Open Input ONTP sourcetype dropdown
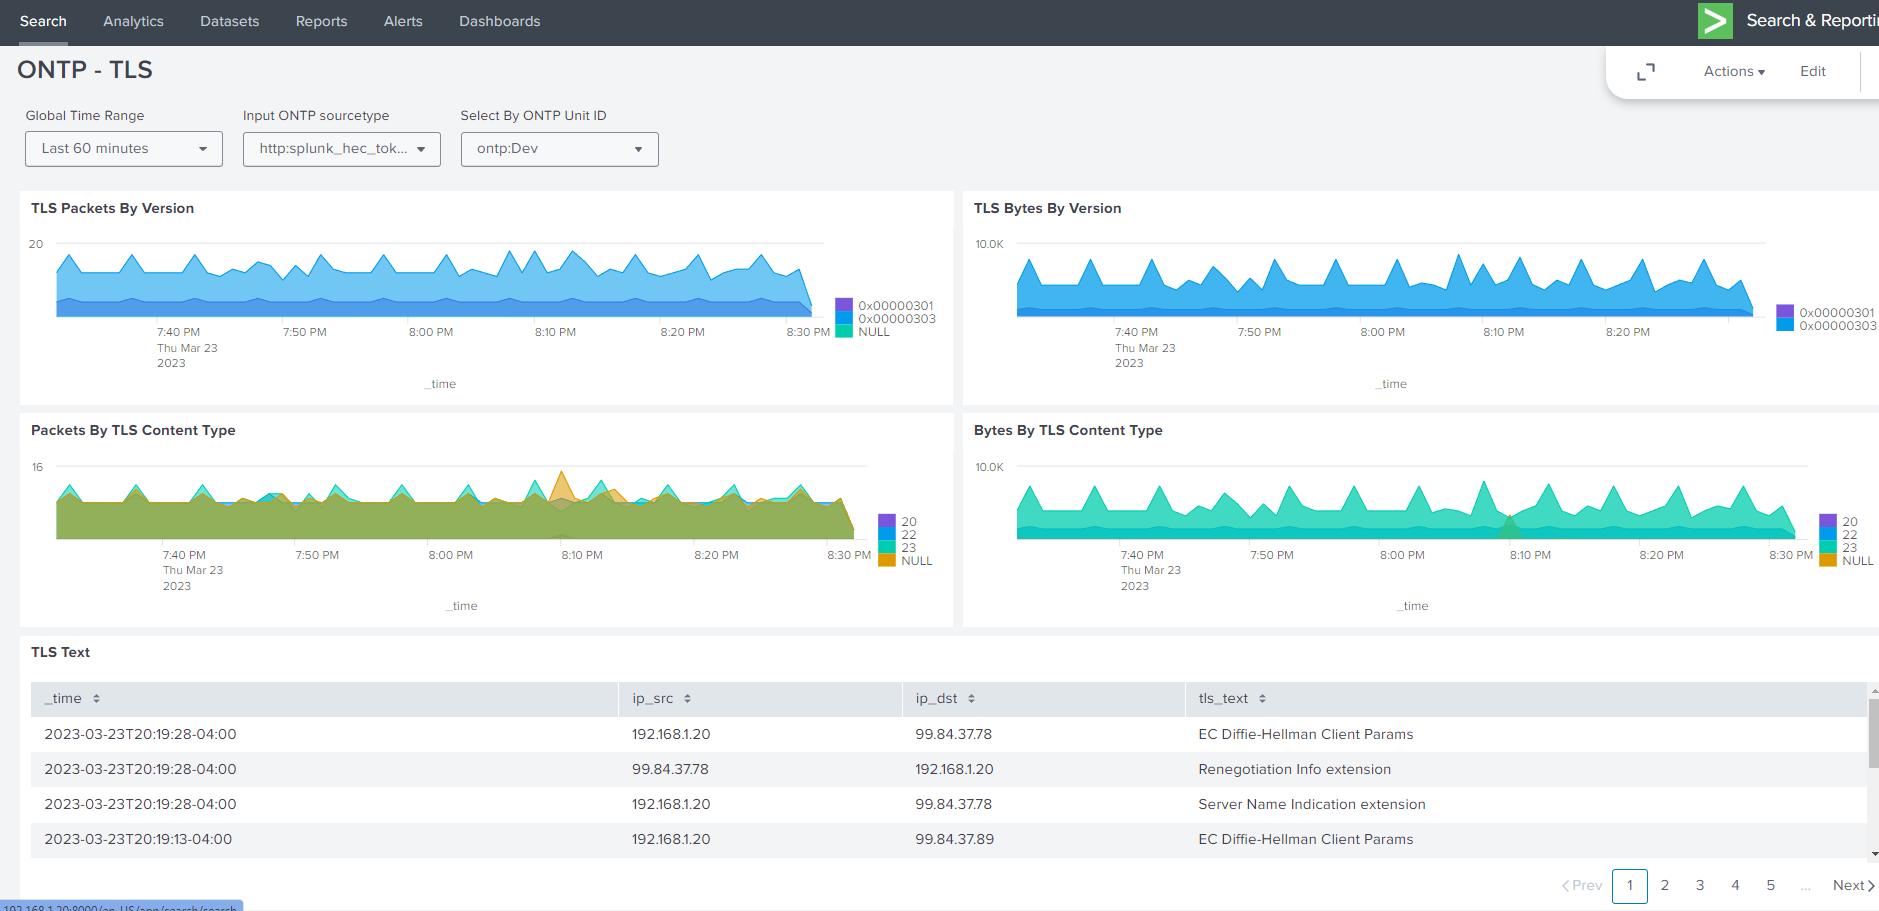 tap(342, 149)
